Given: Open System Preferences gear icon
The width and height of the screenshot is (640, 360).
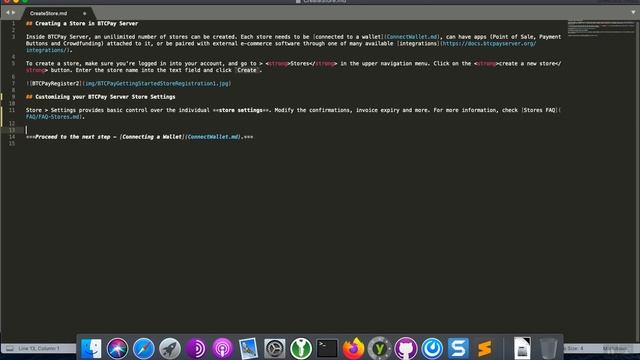Looking at the screenshot, I should click(x=275, y=349).
